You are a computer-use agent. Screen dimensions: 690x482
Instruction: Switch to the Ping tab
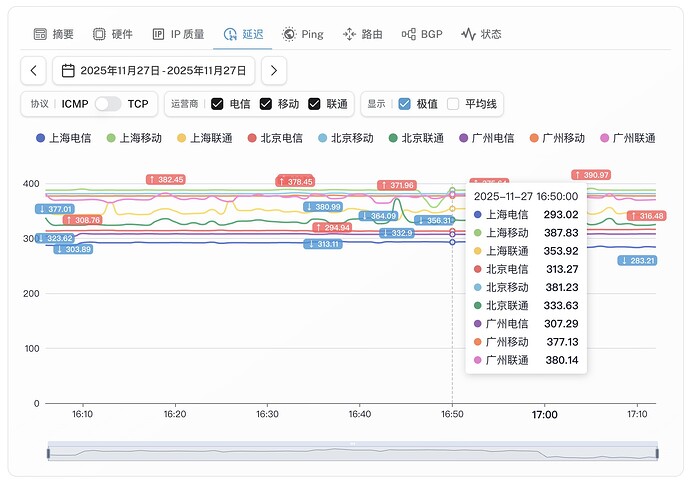303,34
